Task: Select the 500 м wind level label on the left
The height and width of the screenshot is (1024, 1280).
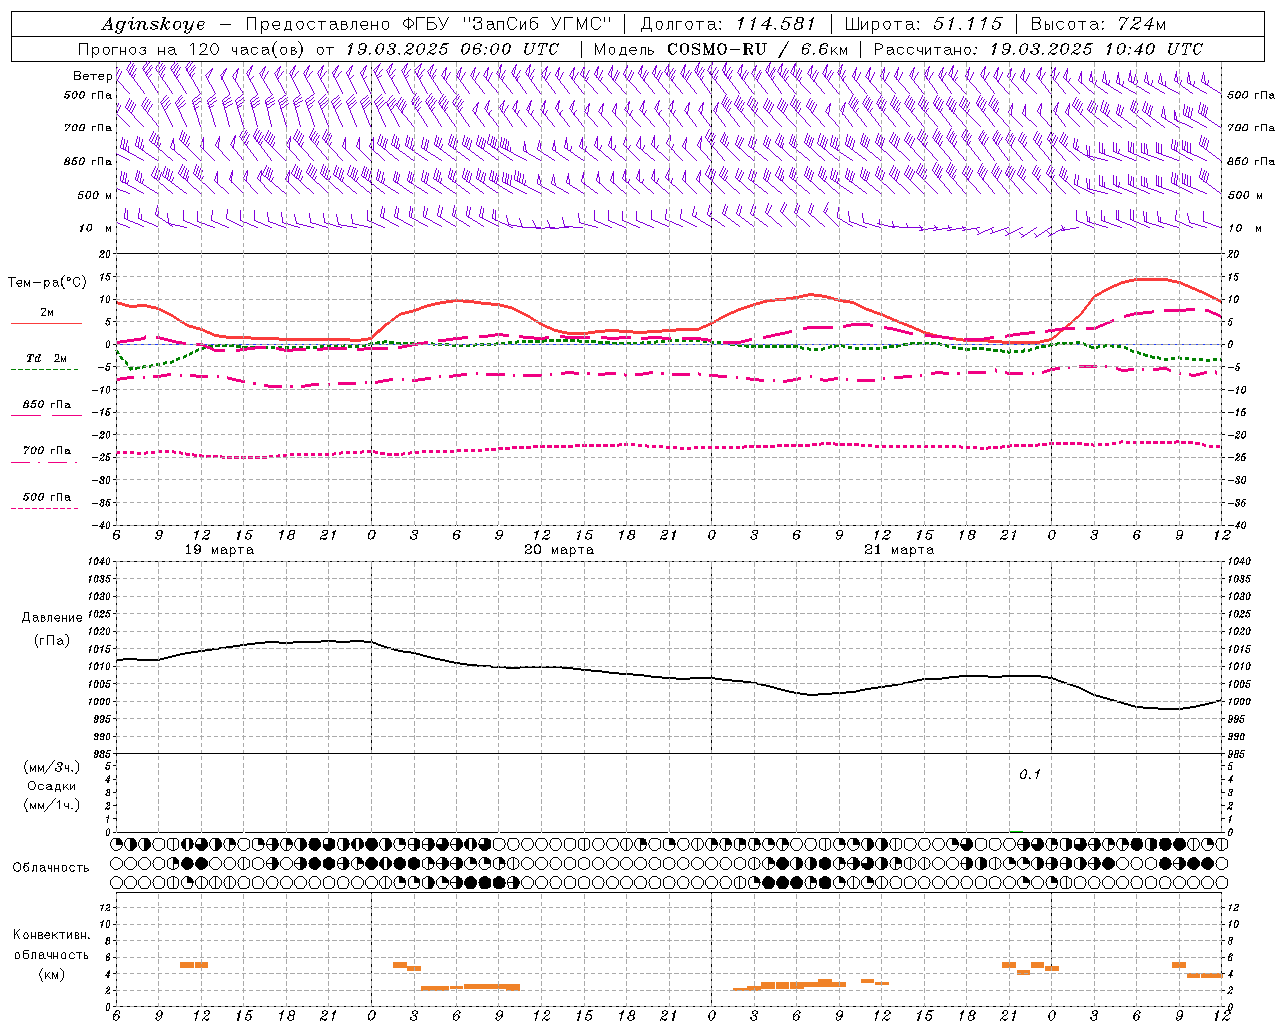Action: [95, 195]
